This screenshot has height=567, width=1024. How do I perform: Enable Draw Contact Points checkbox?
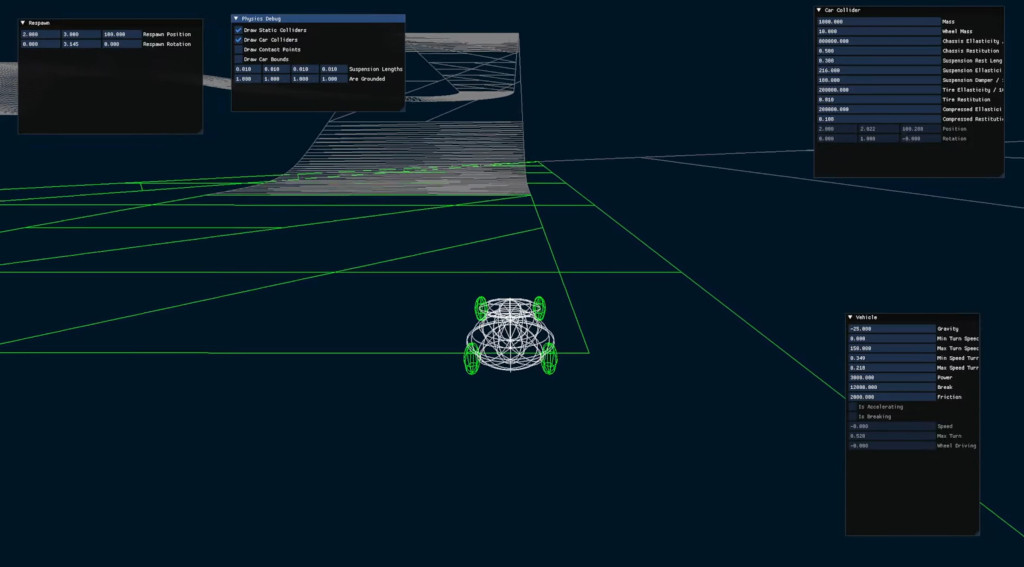click(238, 49)
